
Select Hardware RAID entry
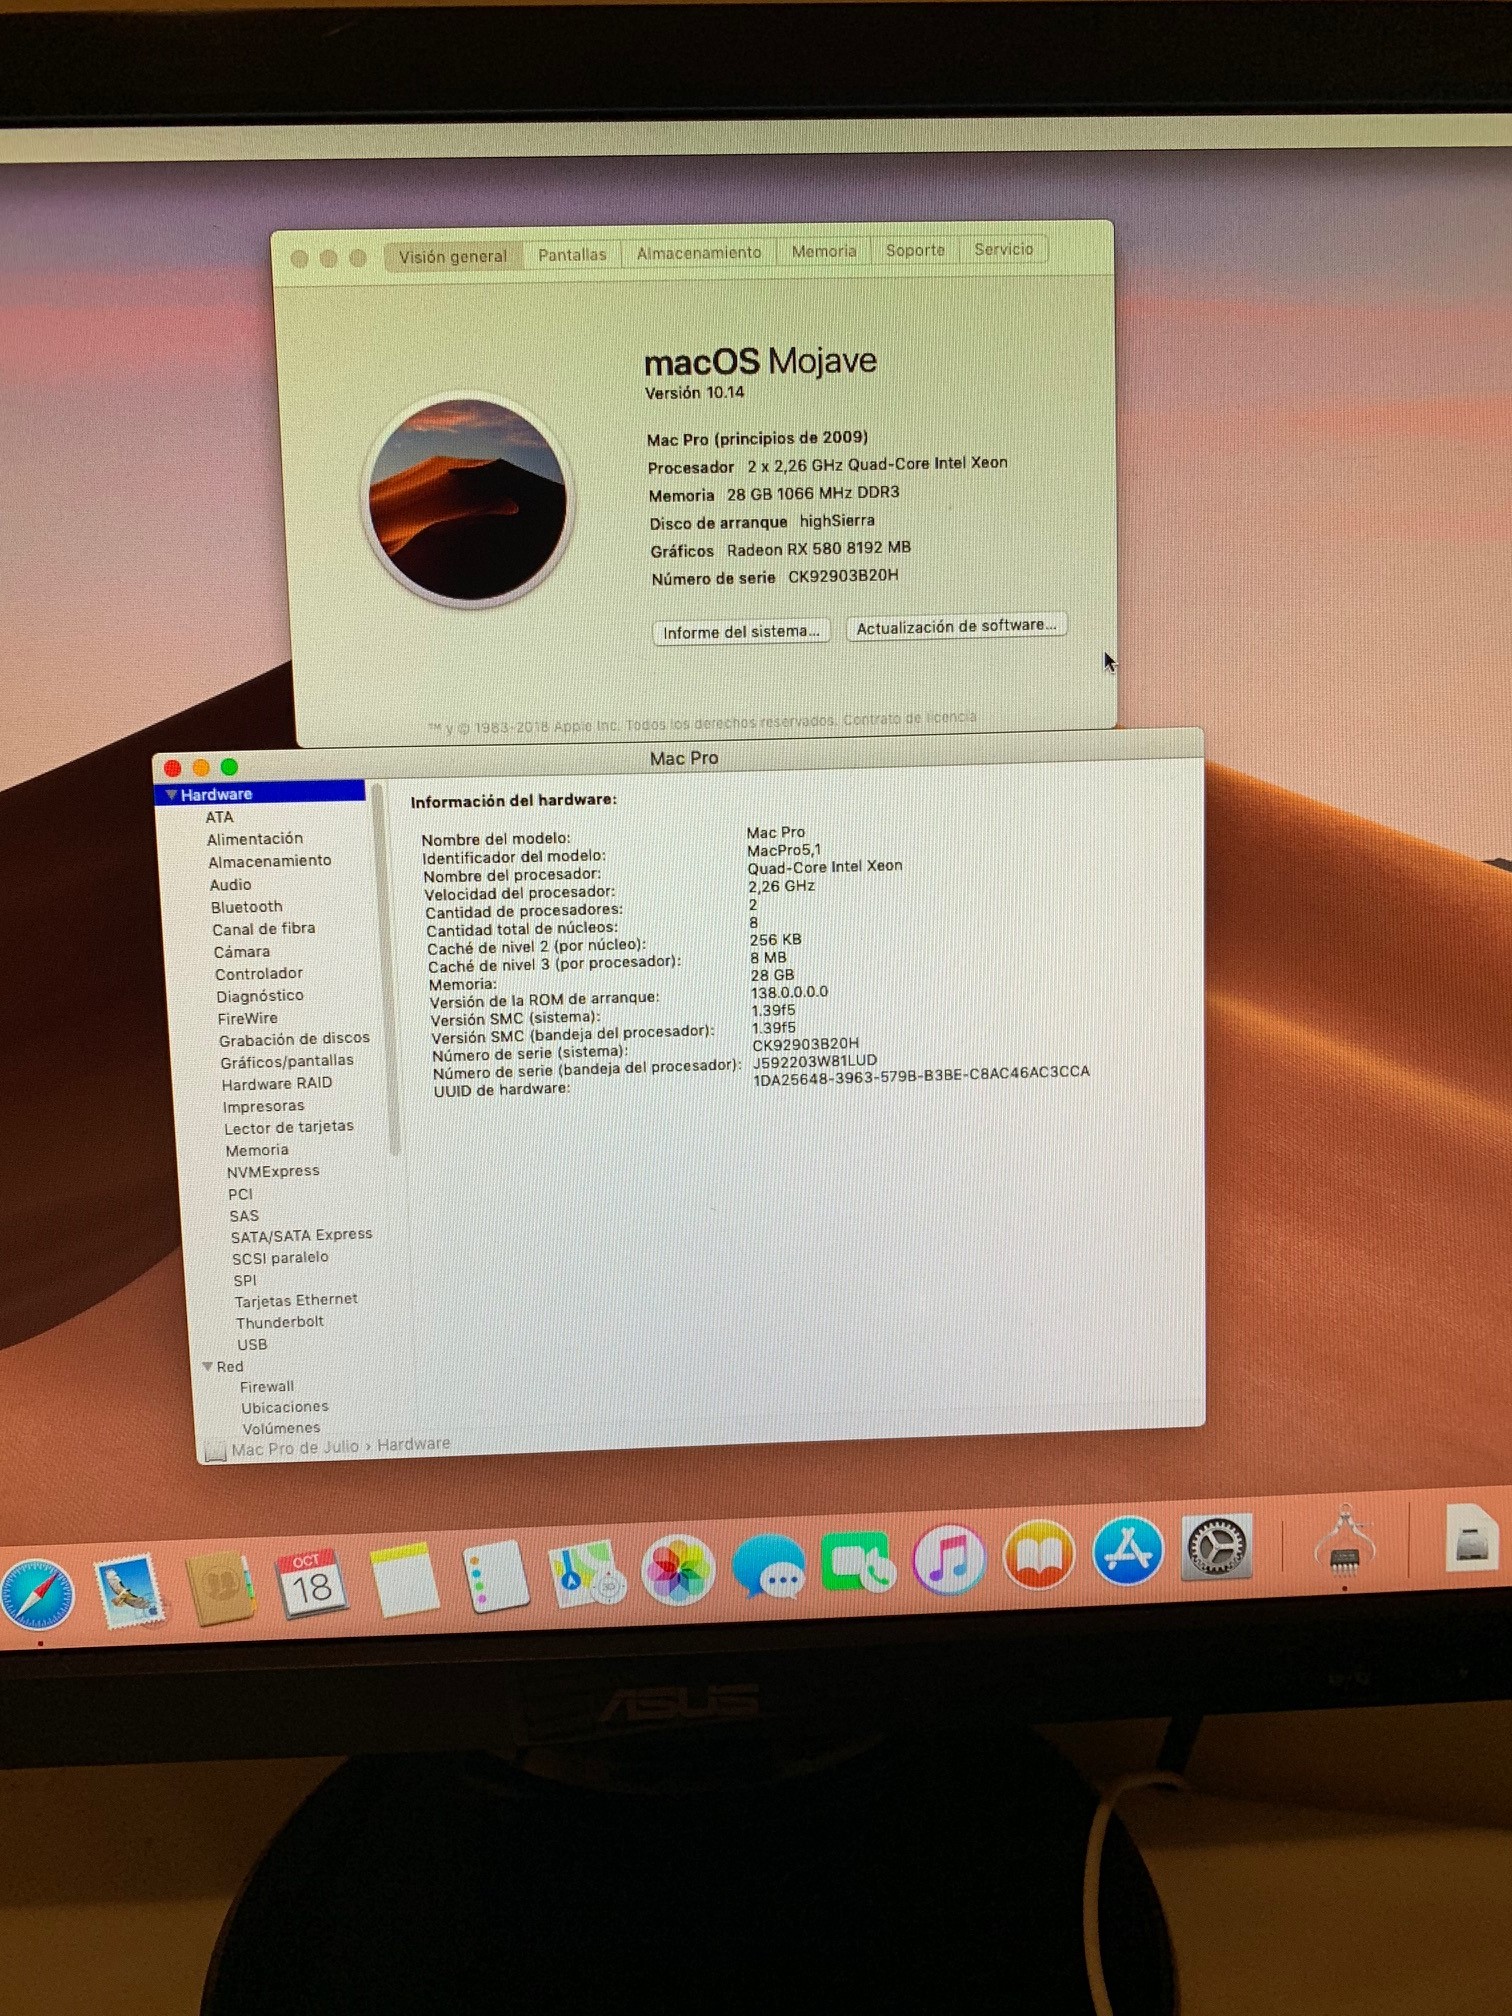point(277,1084)
